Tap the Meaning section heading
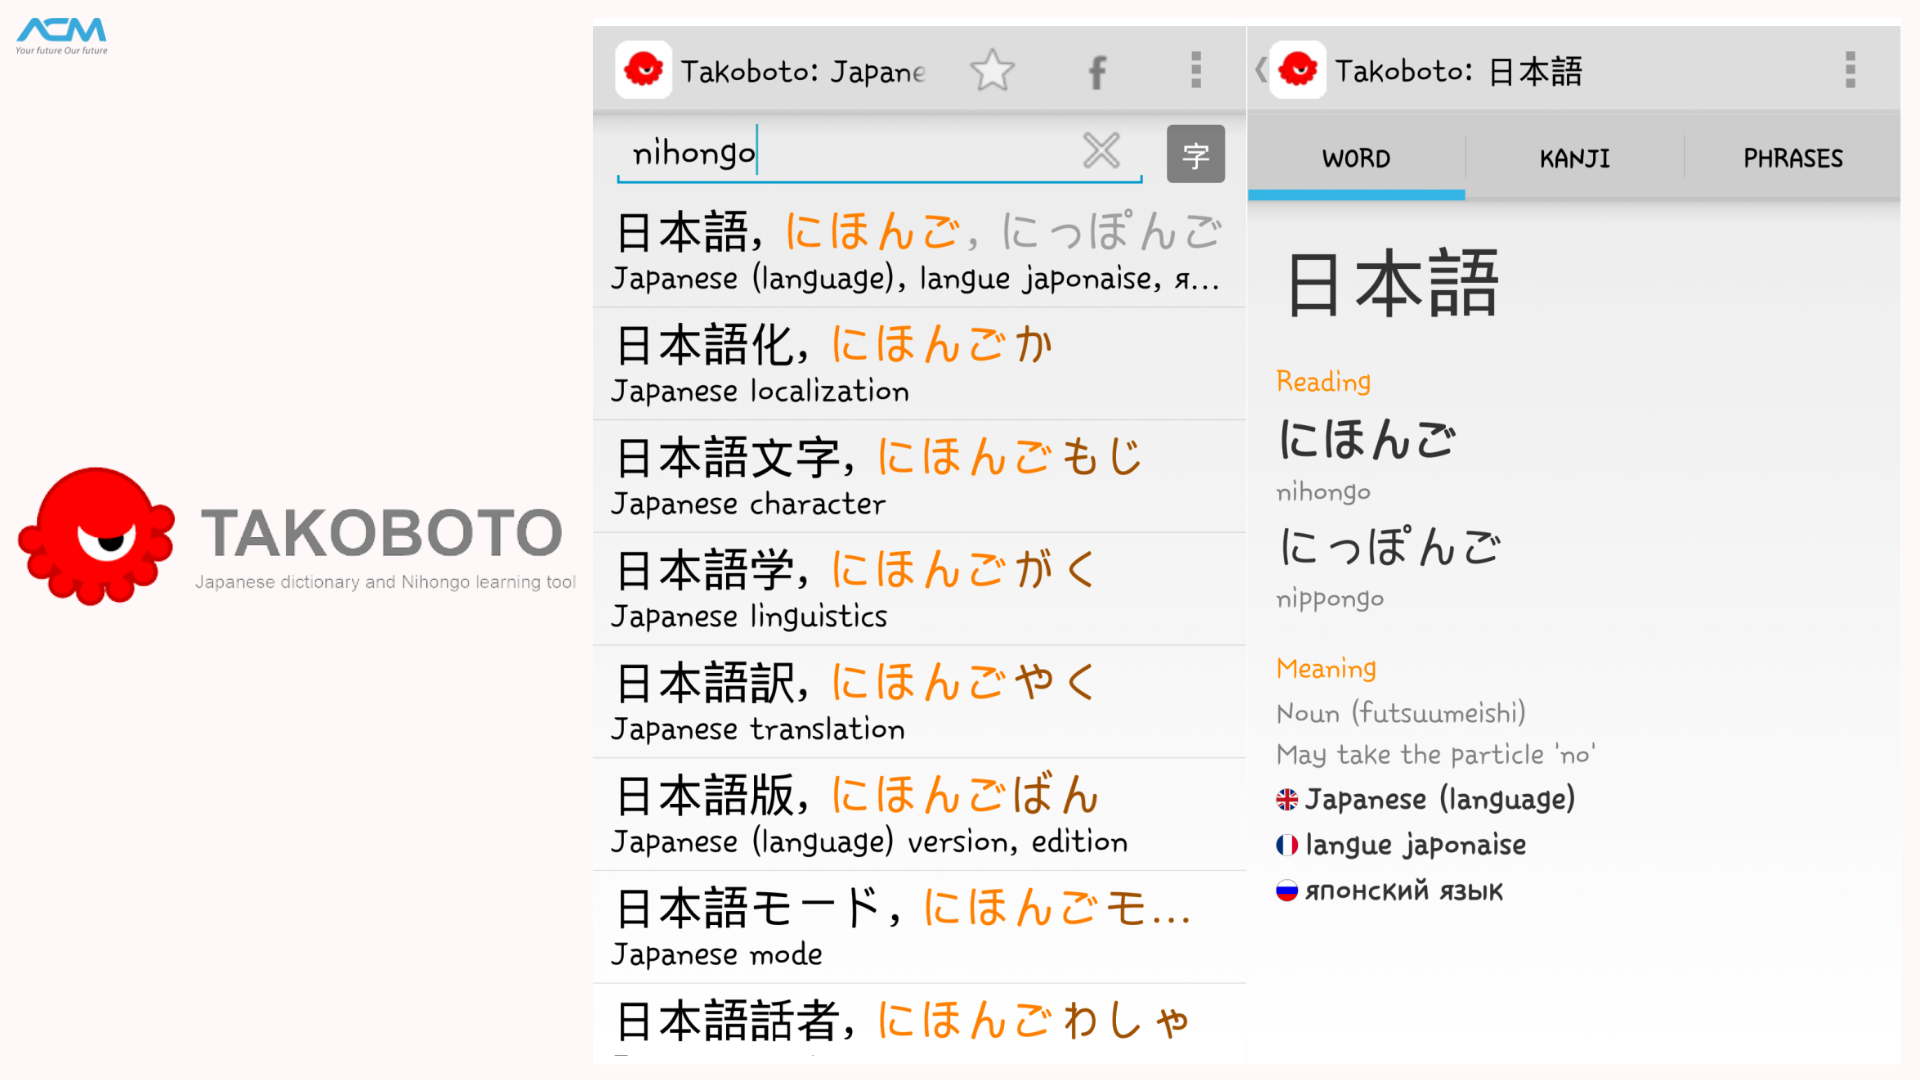The image size is (1920, 1080). [1326, 668]
